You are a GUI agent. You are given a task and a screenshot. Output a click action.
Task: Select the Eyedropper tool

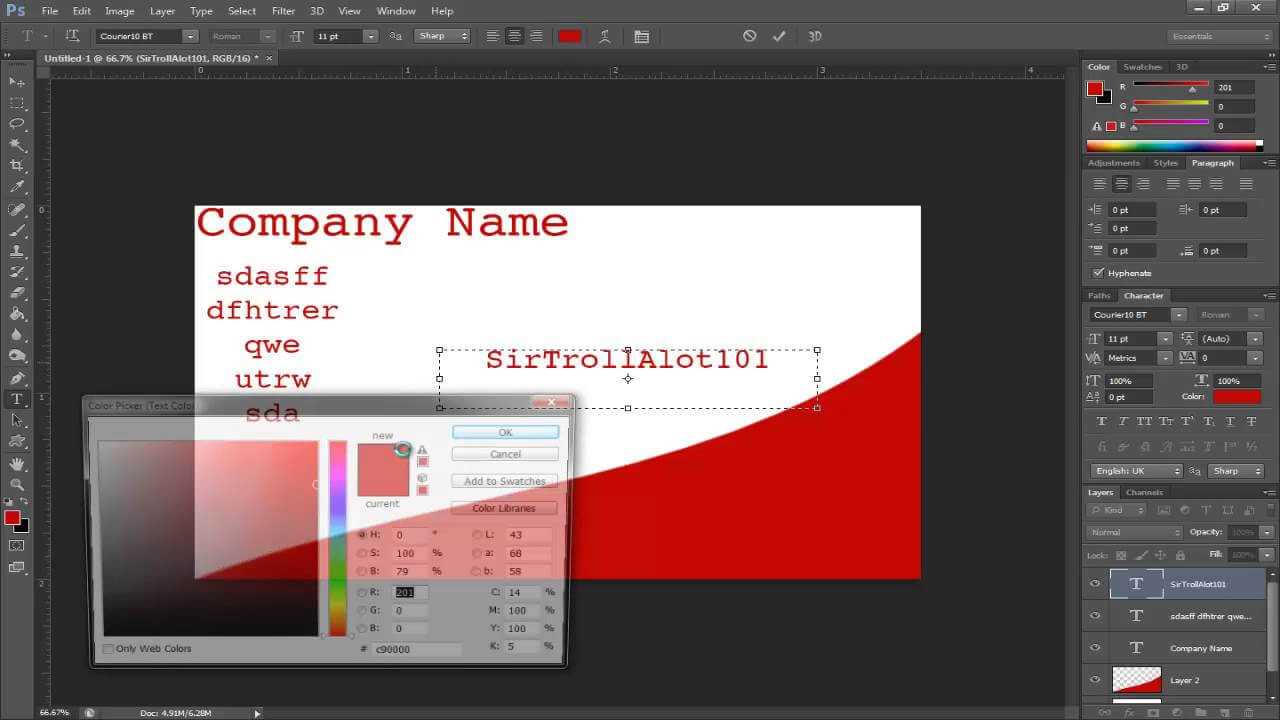[17, 187]
